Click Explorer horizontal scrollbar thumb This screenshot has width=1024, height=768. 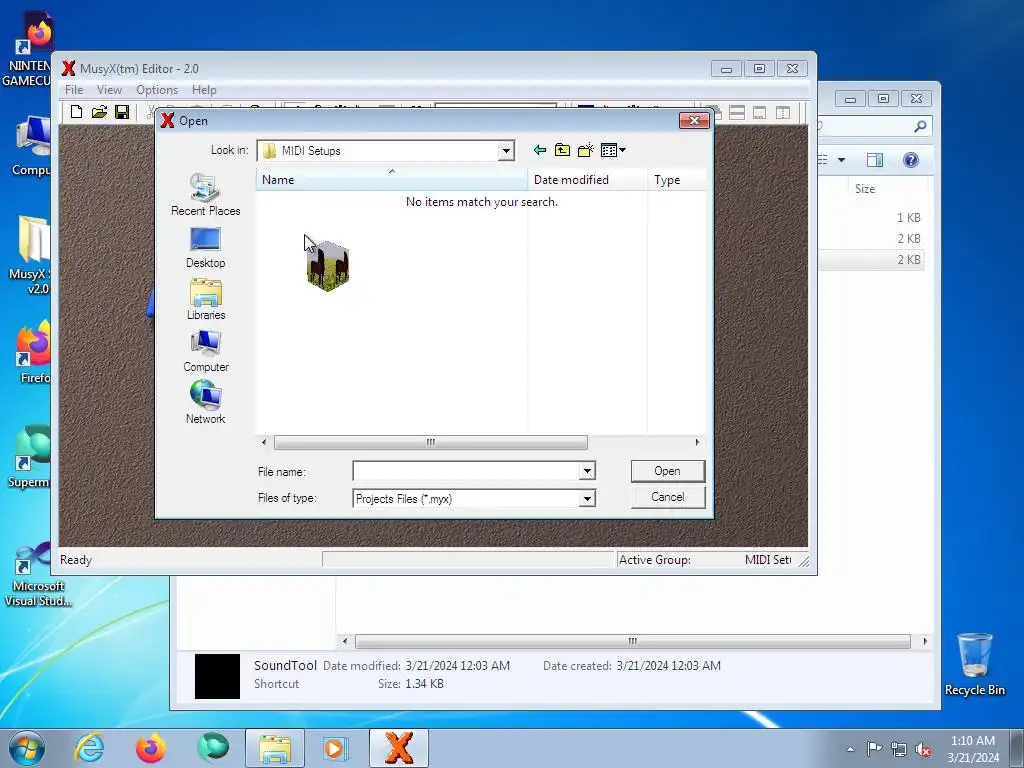(x=632, y=641)
